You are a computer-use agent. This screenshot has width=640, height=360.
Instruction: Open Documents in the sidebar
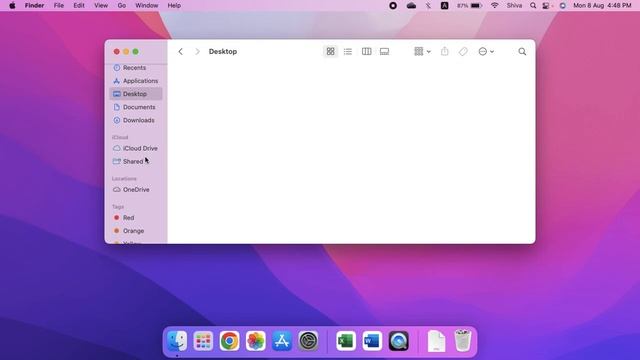pyautogui.click(x=136, y=107)
